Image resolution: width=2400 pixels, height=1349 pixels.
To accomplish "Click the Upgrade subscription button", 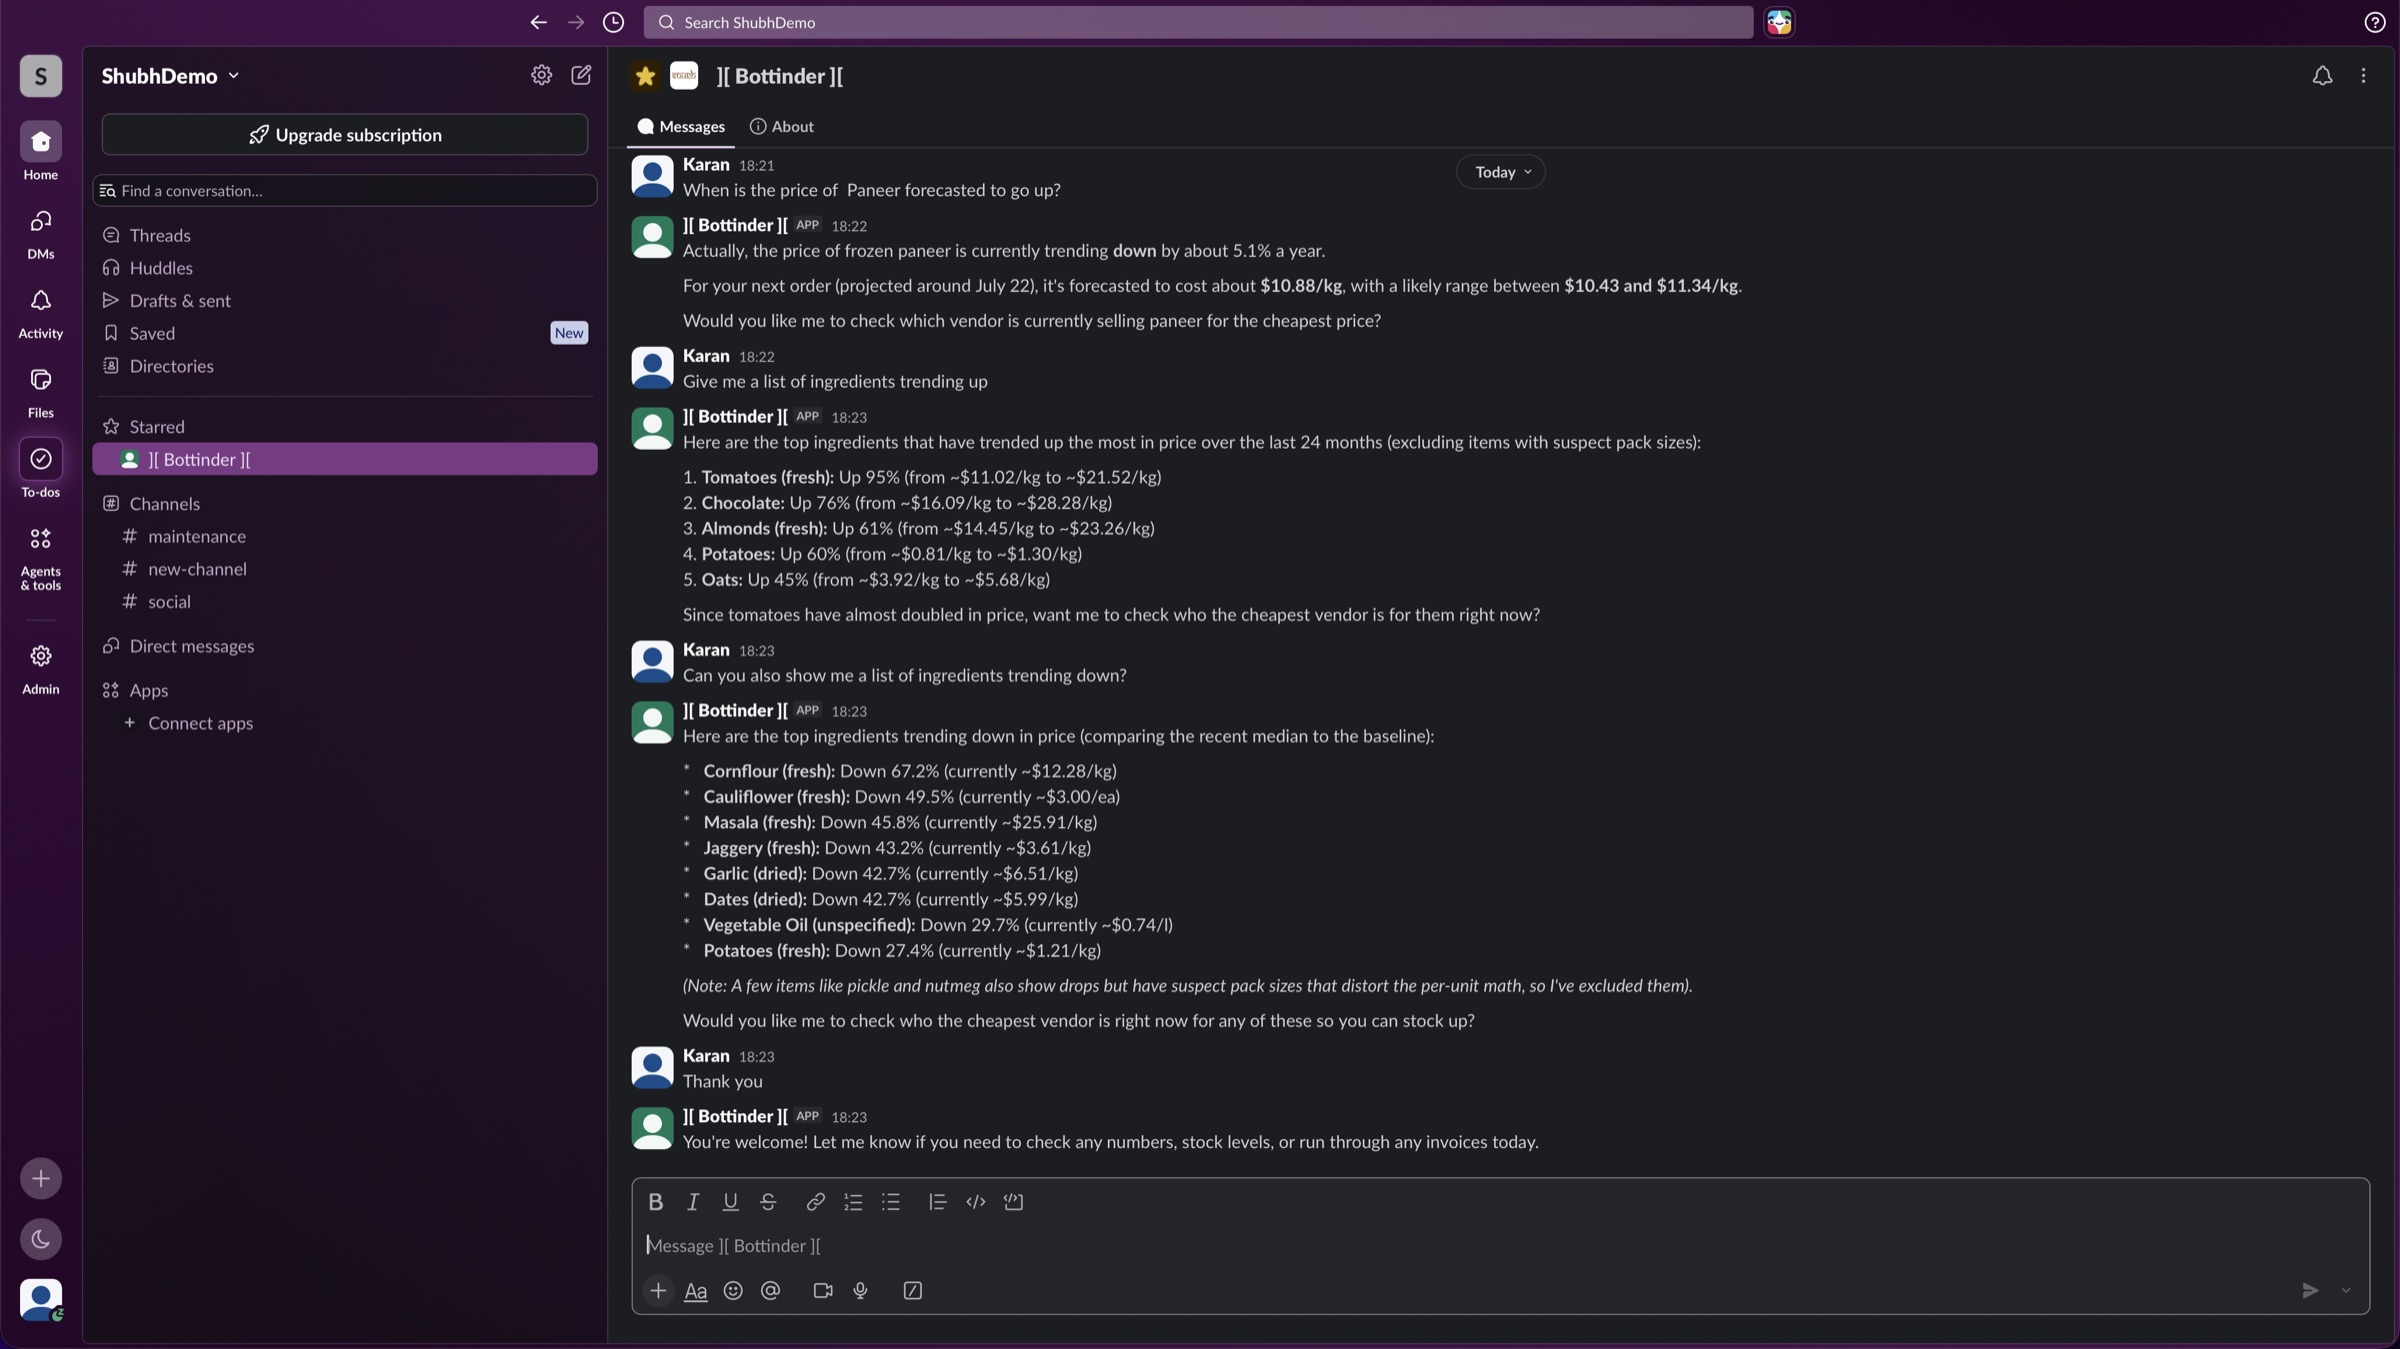I will pos(345,135).
